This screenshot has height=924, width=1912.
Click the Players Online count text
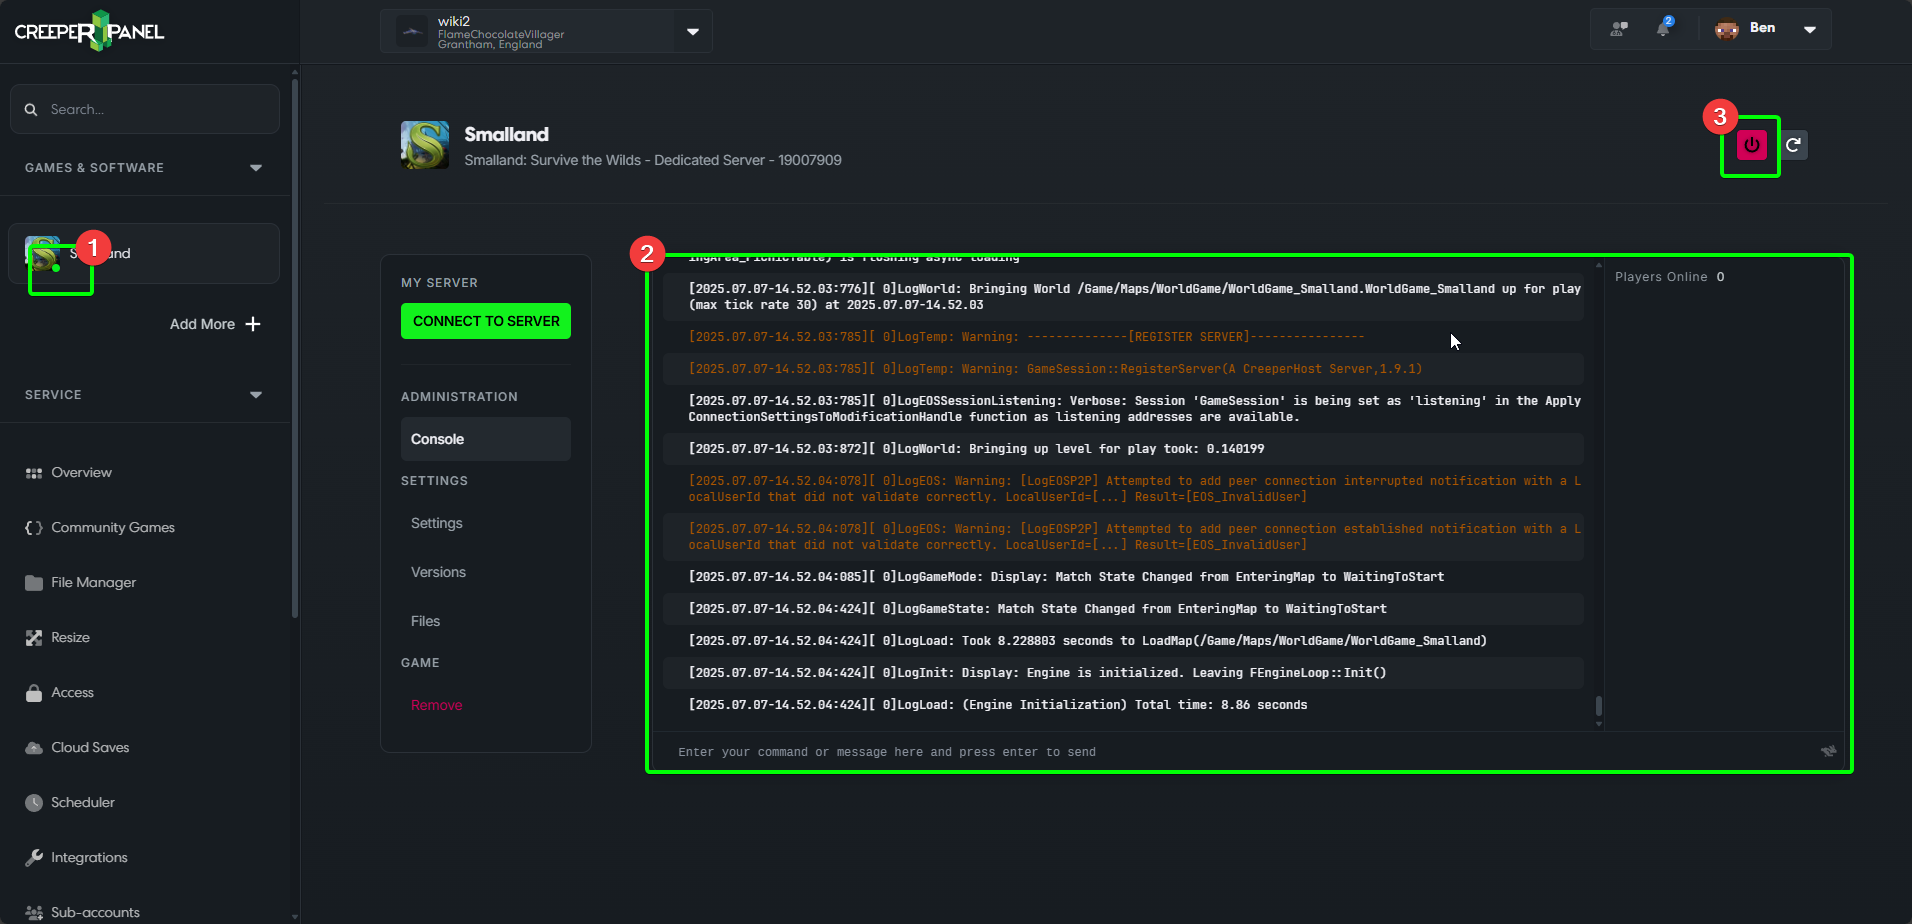1669,277
